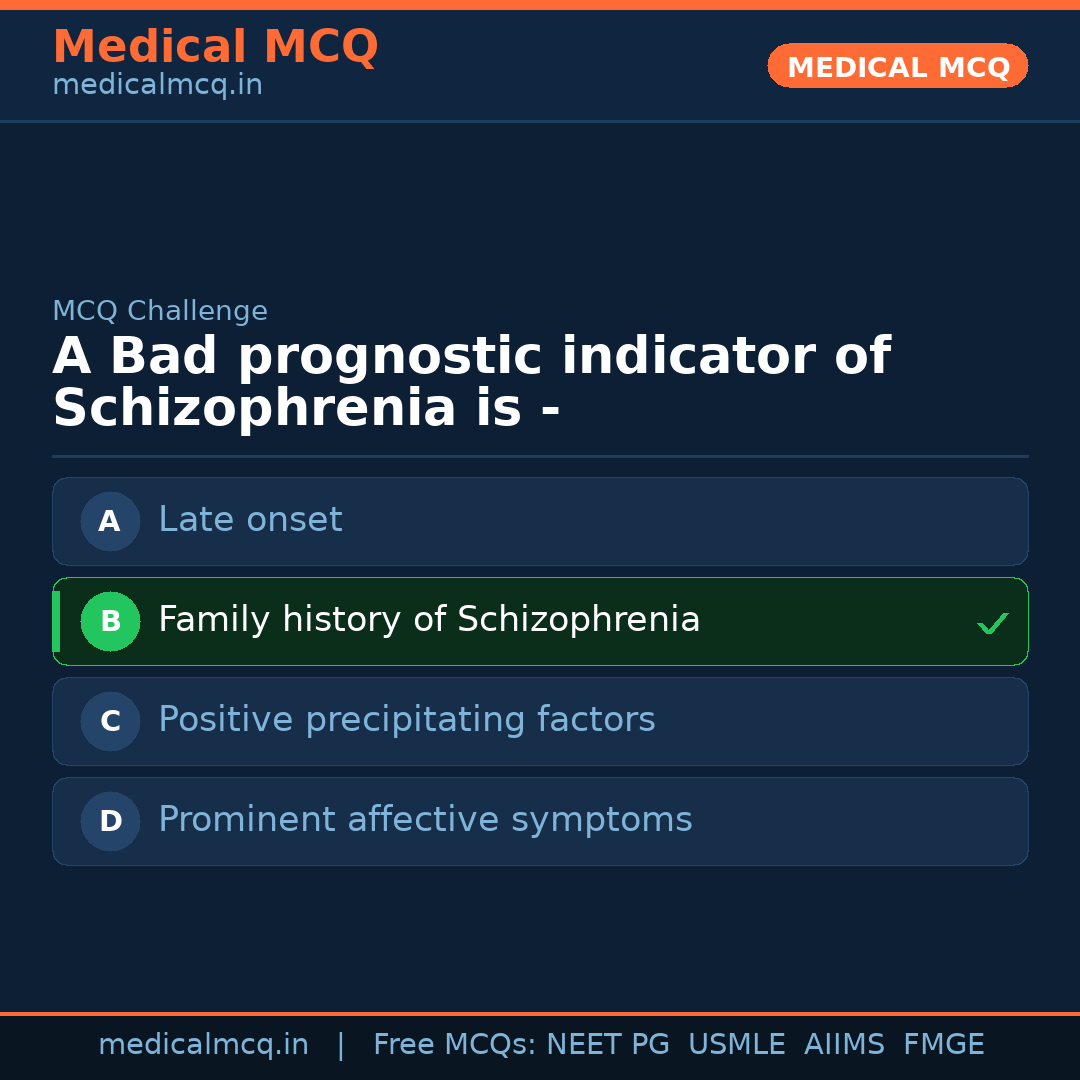Click the green letter B circle badge
Image resolution: width=1080 pixels, height=1080 pixels.
110,621
